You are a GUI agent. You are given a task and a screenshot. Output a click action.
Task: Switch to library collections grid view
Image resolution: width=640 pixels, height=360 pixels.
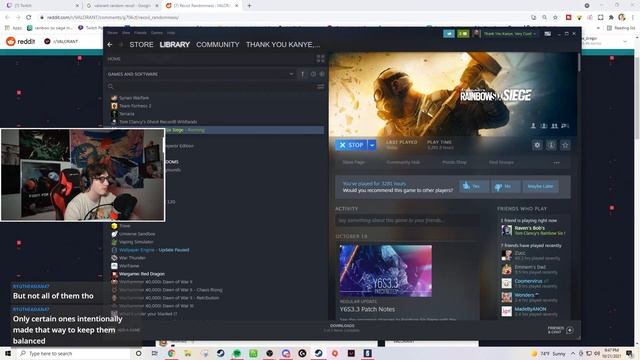pyautogui.click(x=320, y=59)
